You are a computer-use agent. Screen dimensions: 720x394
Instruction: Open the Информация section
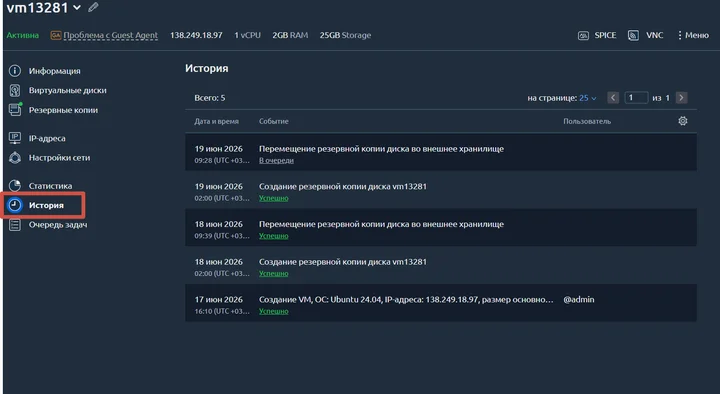pyautogui.click(x=54, y=71)
